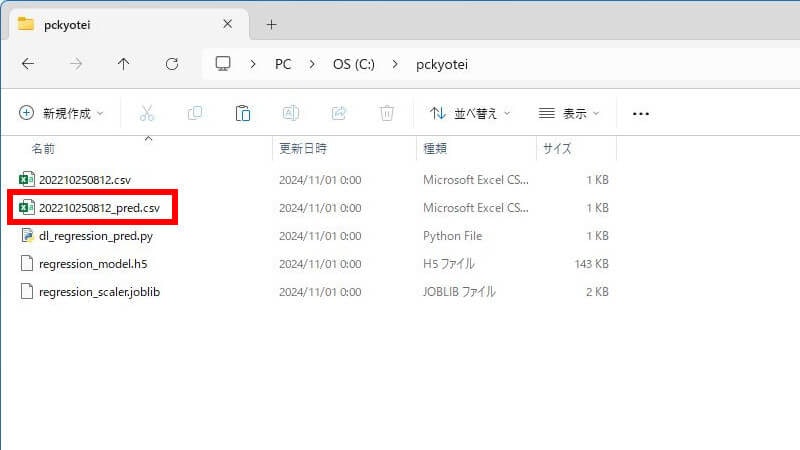Open the 表示 (View) dropdown
Image resolution: width=800 pixels, height=450 pixels.
[x=569, y=113]
